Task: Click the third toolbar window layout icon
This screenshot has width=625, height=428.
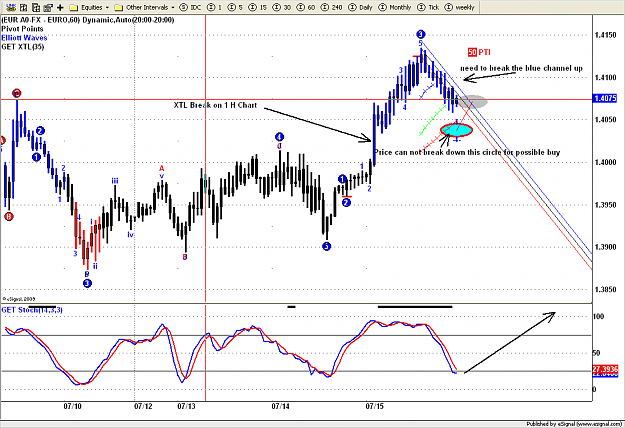Action: (36, 7)
